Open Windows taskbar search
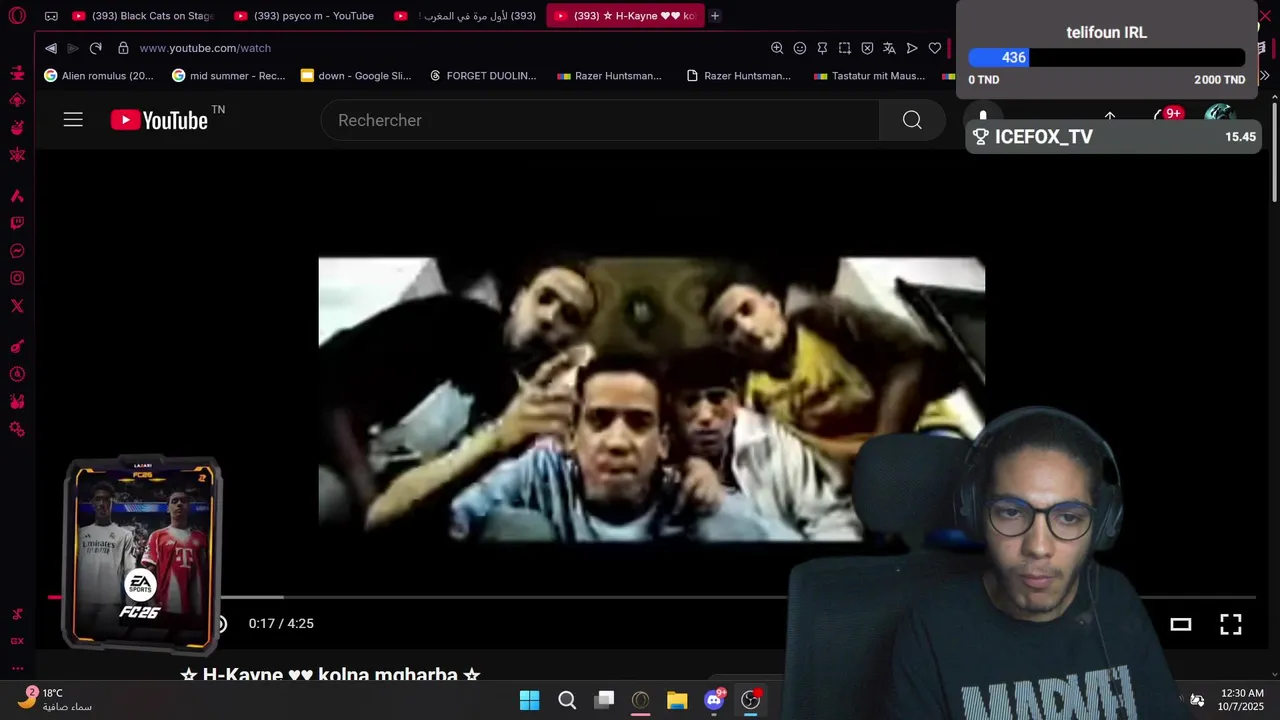The height and width of the screenshot is (720, 1280). point(567,700)
